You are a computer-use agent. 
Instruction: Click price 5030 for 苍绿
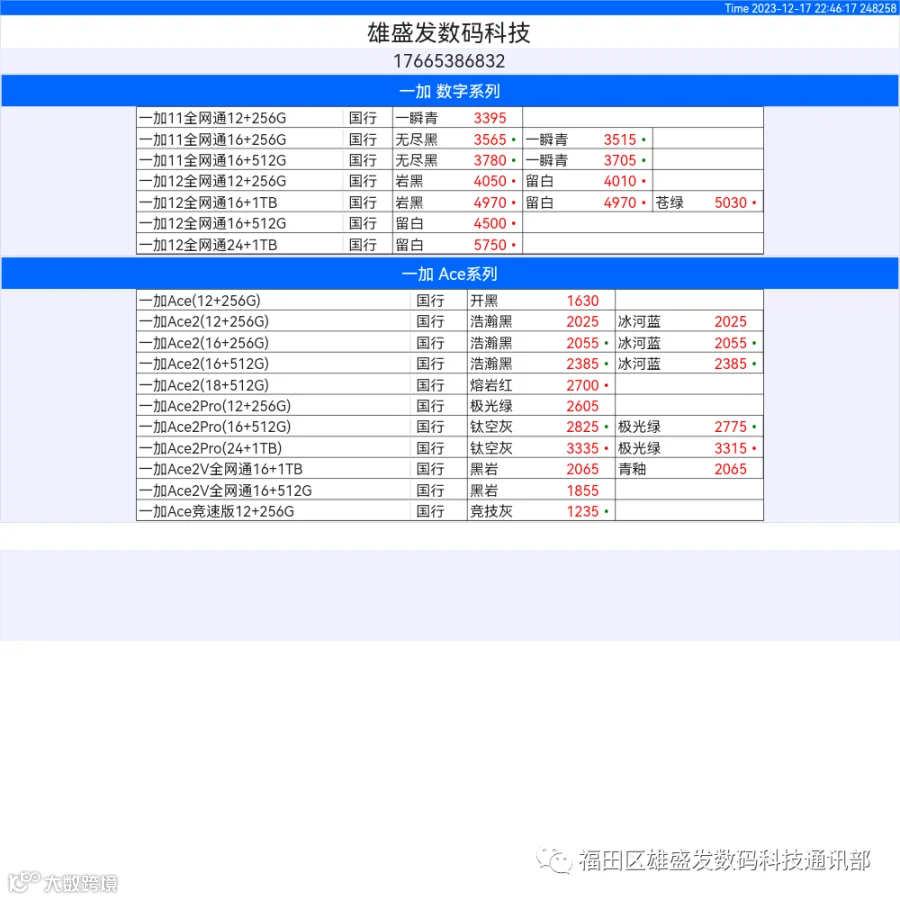[731, 203]
